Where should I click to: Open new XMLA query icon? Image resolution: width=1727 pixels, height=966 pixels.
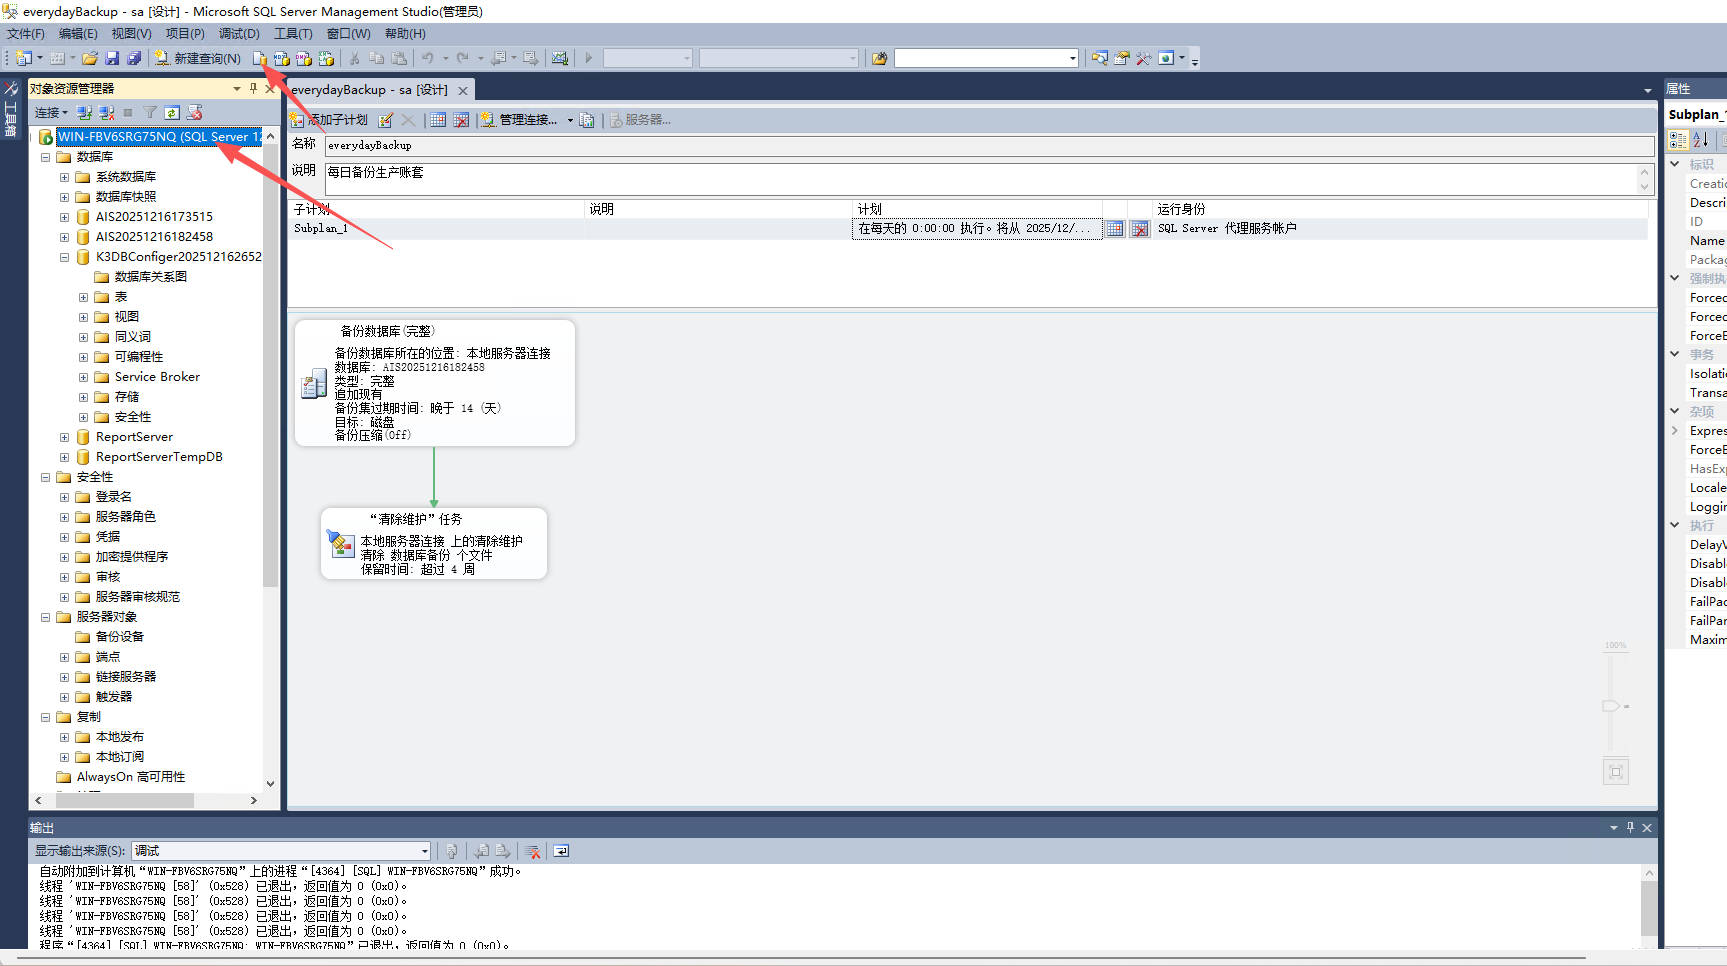point(326,58)
